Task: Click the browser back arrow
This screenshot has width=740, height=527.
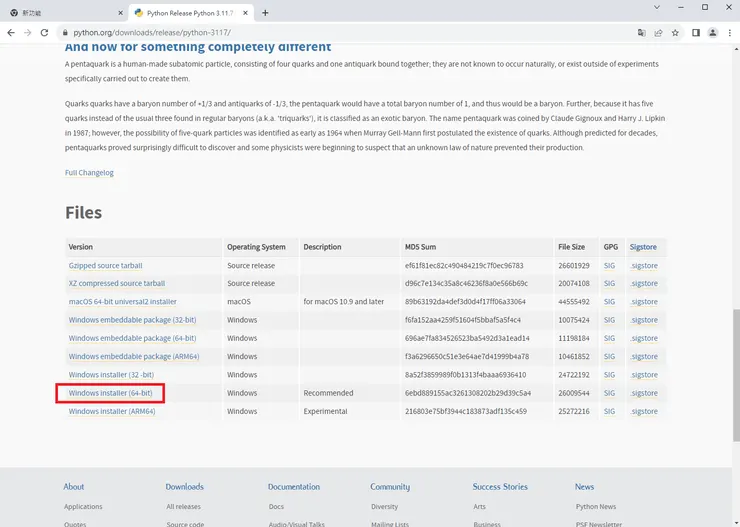Action: coord(11,32)
